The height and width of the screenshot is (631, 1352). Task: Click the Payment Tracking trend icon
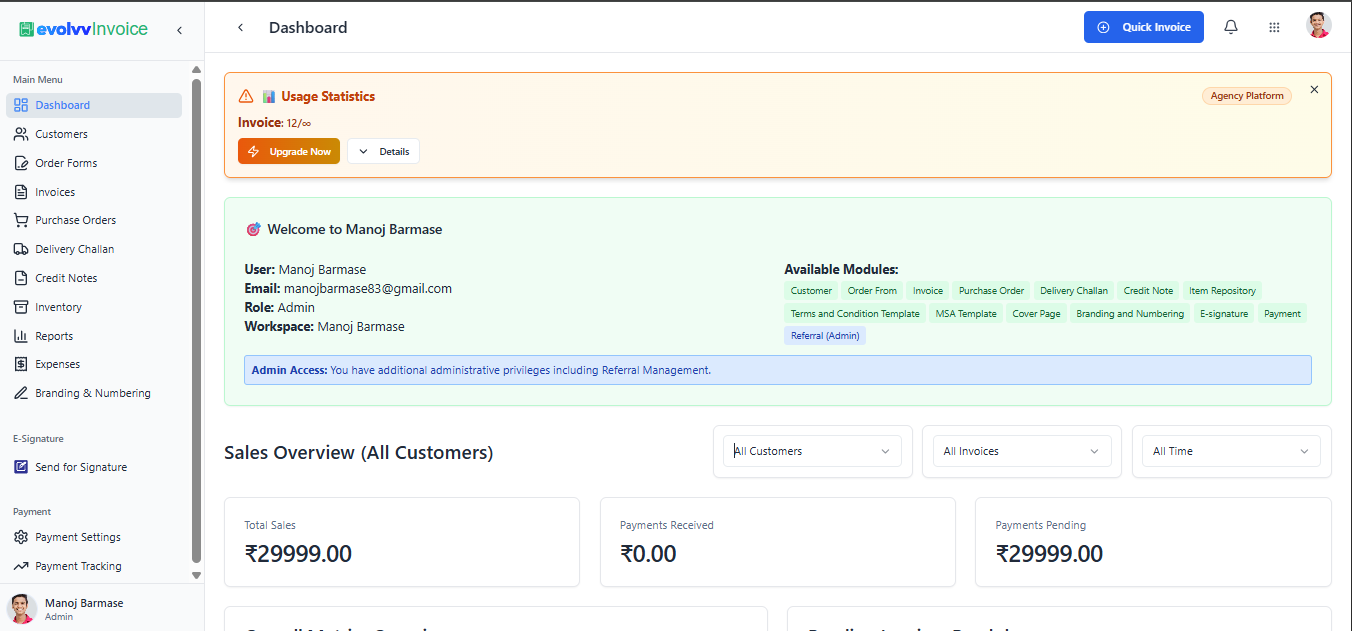(x=21, y=566)
